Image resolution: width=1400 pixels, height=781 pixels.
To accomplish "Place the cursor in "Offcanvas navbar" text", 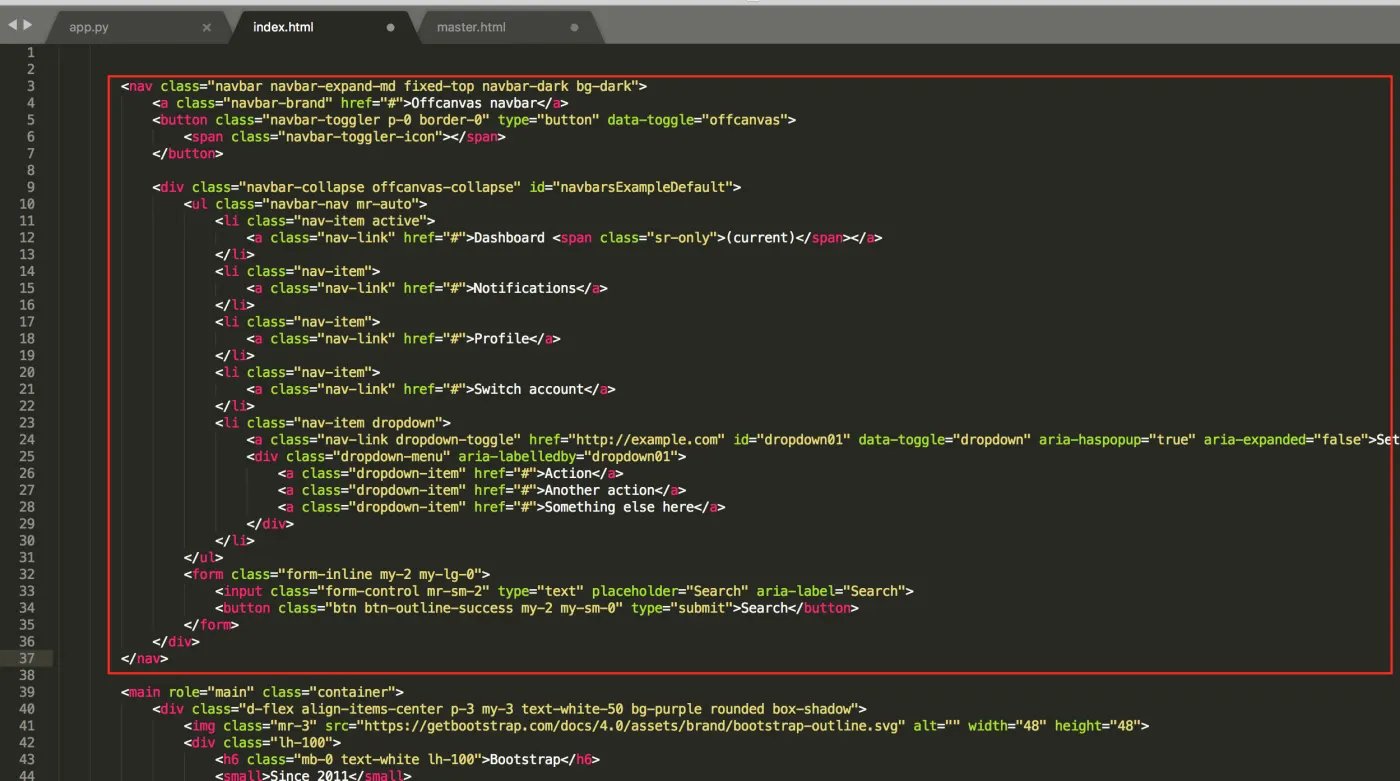I will pos(474,103).
